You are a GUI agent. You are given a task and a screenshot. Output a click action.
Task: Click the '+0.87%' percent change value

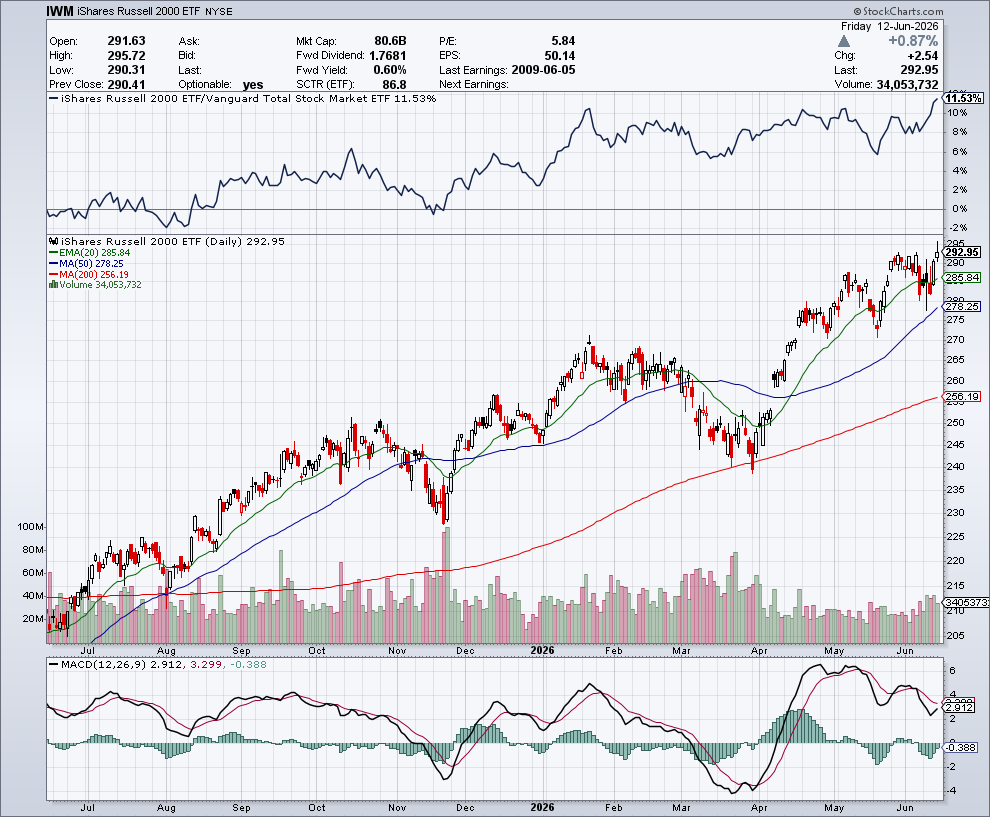pyautogui.click(x=913, y=41)
